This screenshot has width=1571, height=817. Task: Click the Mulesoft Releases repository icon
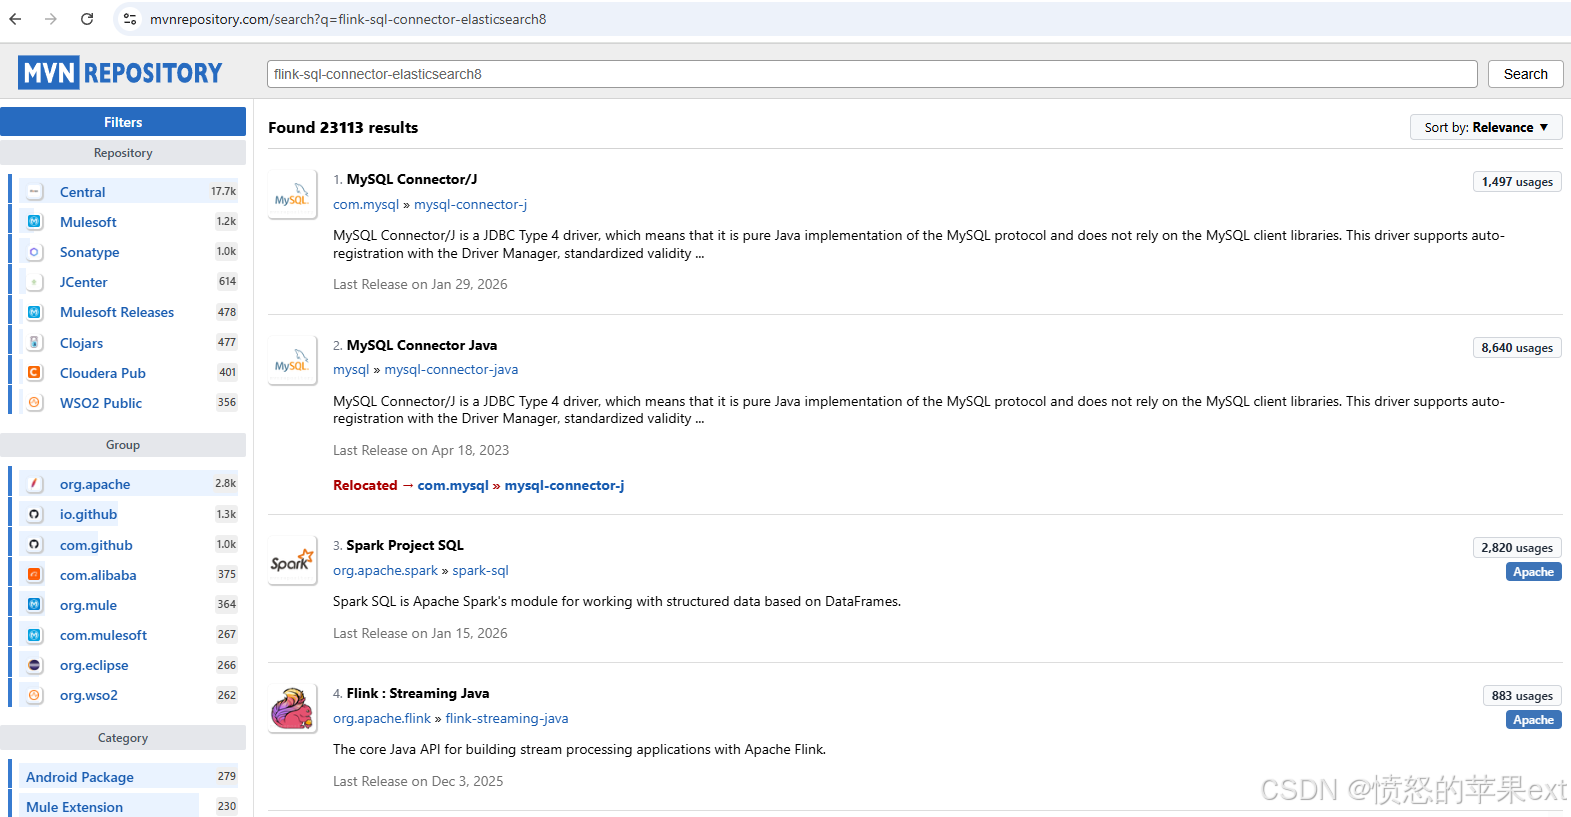tap(35, 312)
